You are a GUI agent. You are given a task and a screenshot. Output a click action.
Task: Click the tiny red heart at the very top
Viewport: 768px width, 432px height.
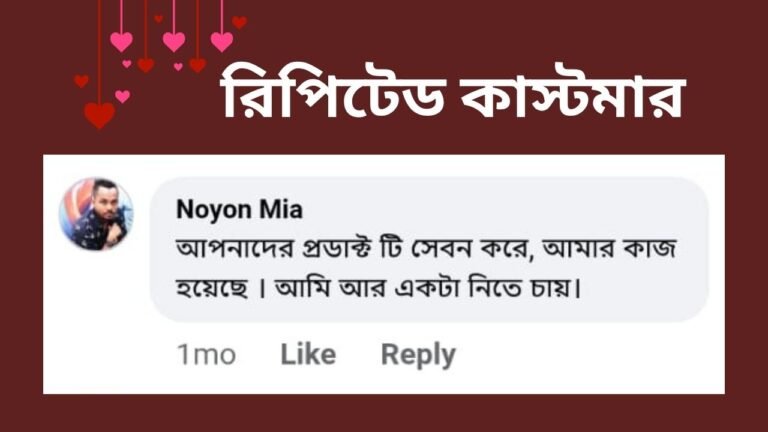(158, 18)
